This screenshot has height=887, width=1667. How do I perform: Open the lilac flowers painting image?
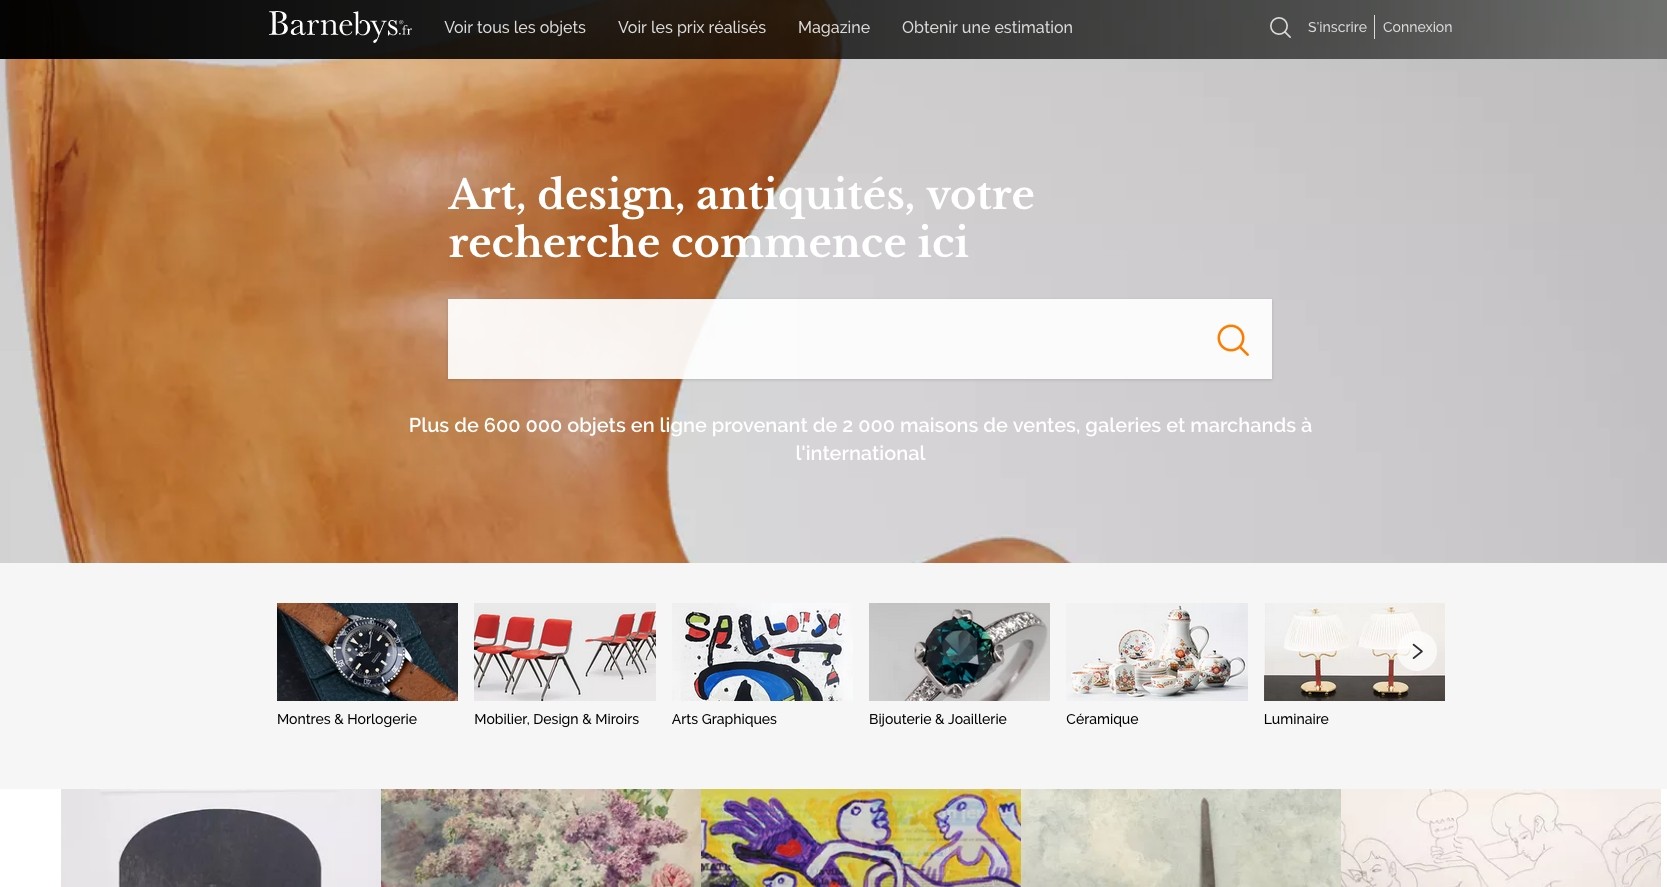[x=541, y=838]
